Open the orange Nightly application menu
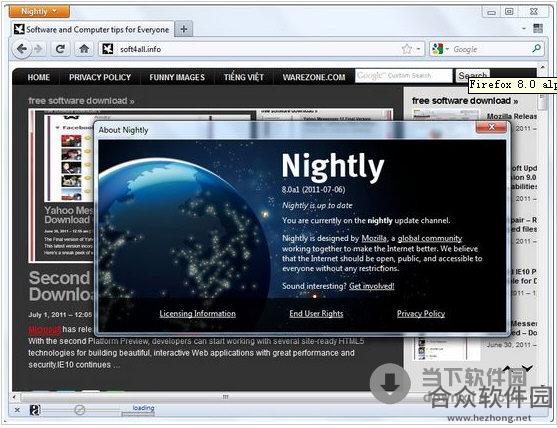The width and height of the screenshot is (557, 428). tap(39, 11)
